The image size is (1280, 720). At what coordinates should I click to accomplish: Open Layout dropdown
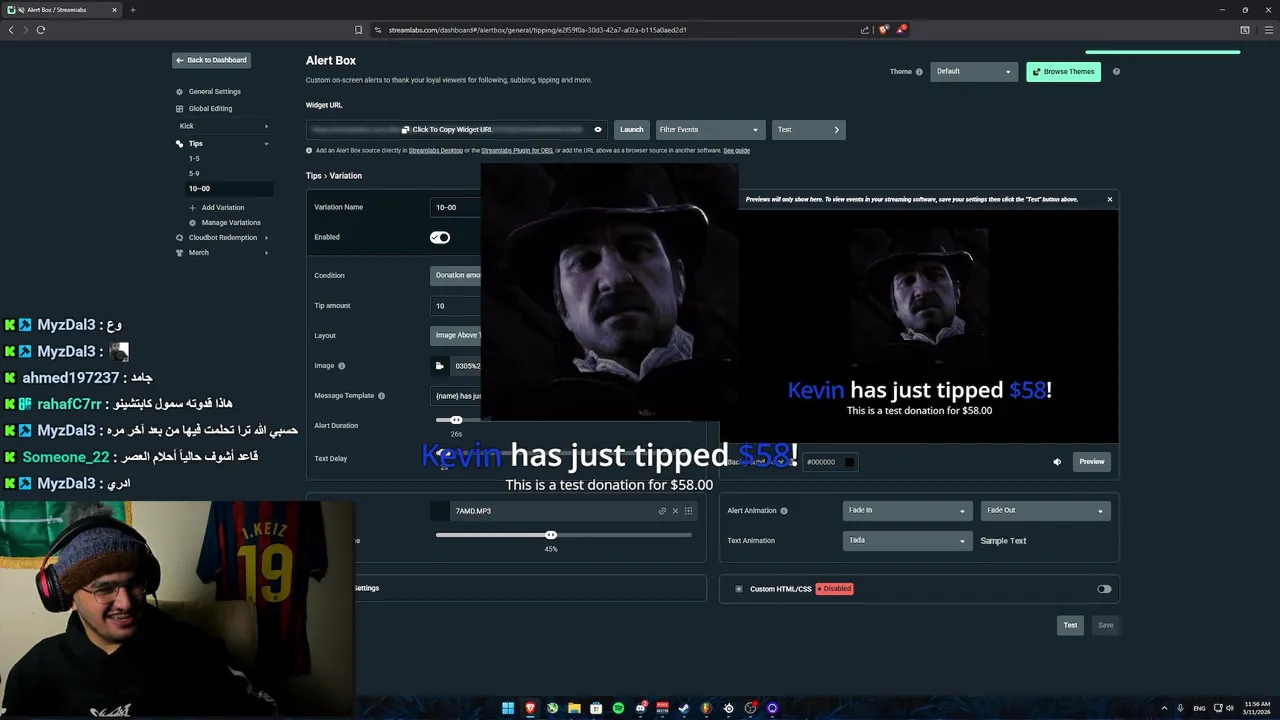(x=456, y=336)
